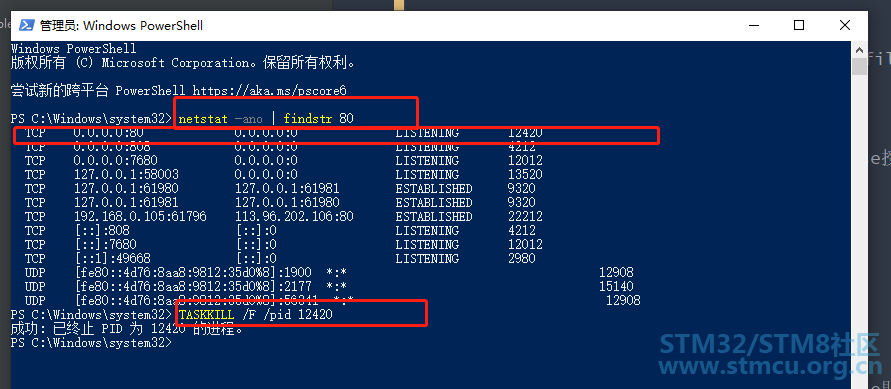
Task: Click local address 127.0.0.1:61981 in first column
Action: pyautogui.click(x=126, y=203)
